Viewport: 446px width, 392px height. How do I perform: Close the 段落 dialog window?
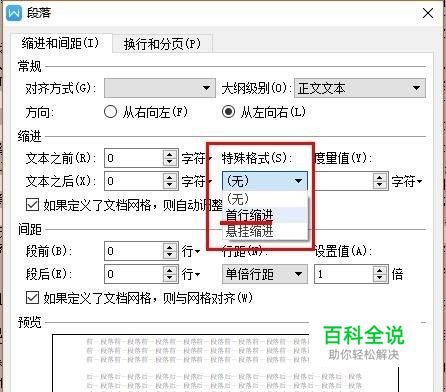pos(428,13)
